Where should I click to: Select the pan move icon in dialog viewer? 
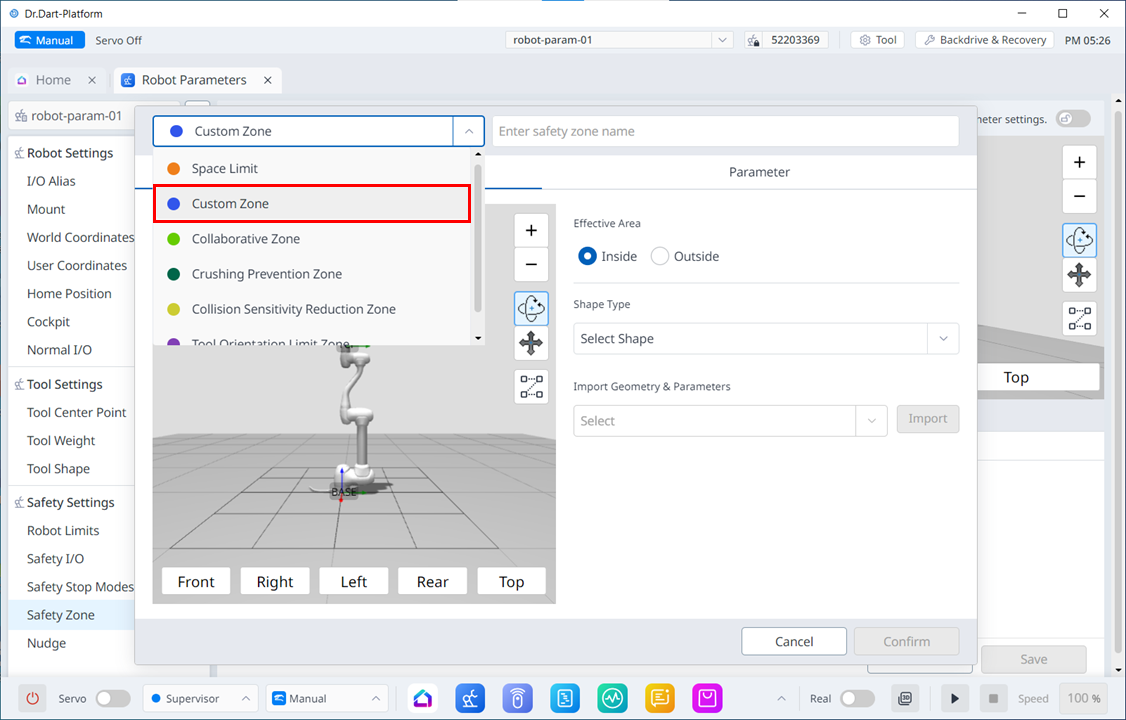tap(531, 344)
